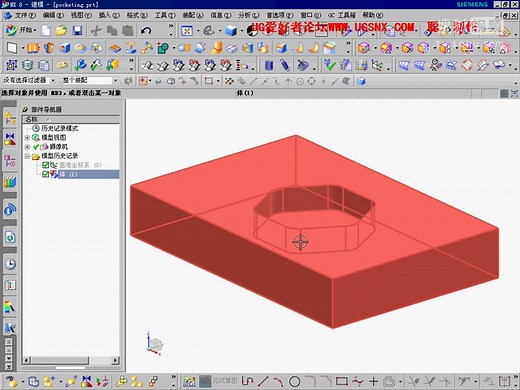Click the Cut scissors icon
Screen dimensions: 520x390
point(96,31)
